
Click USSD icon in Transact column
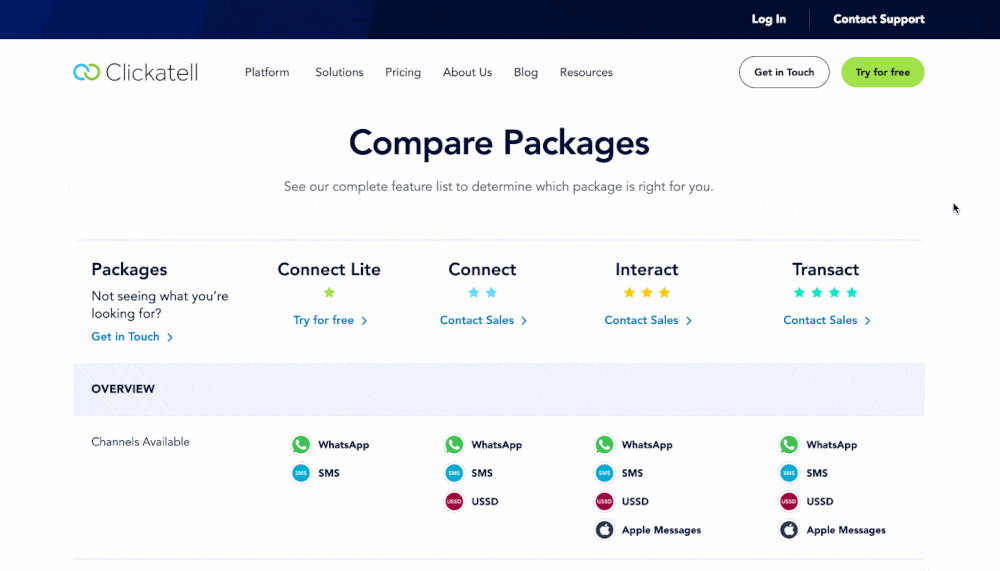789,501
